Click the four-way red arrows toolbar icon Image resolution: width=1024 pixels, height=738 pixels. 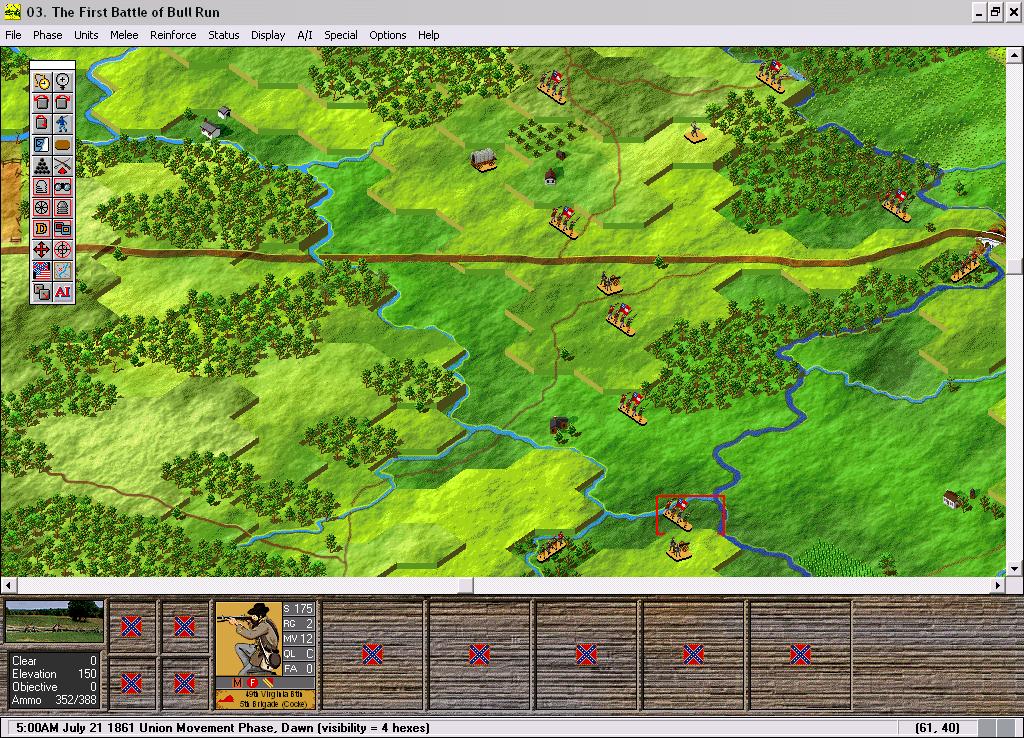click(x=42, y=249)
